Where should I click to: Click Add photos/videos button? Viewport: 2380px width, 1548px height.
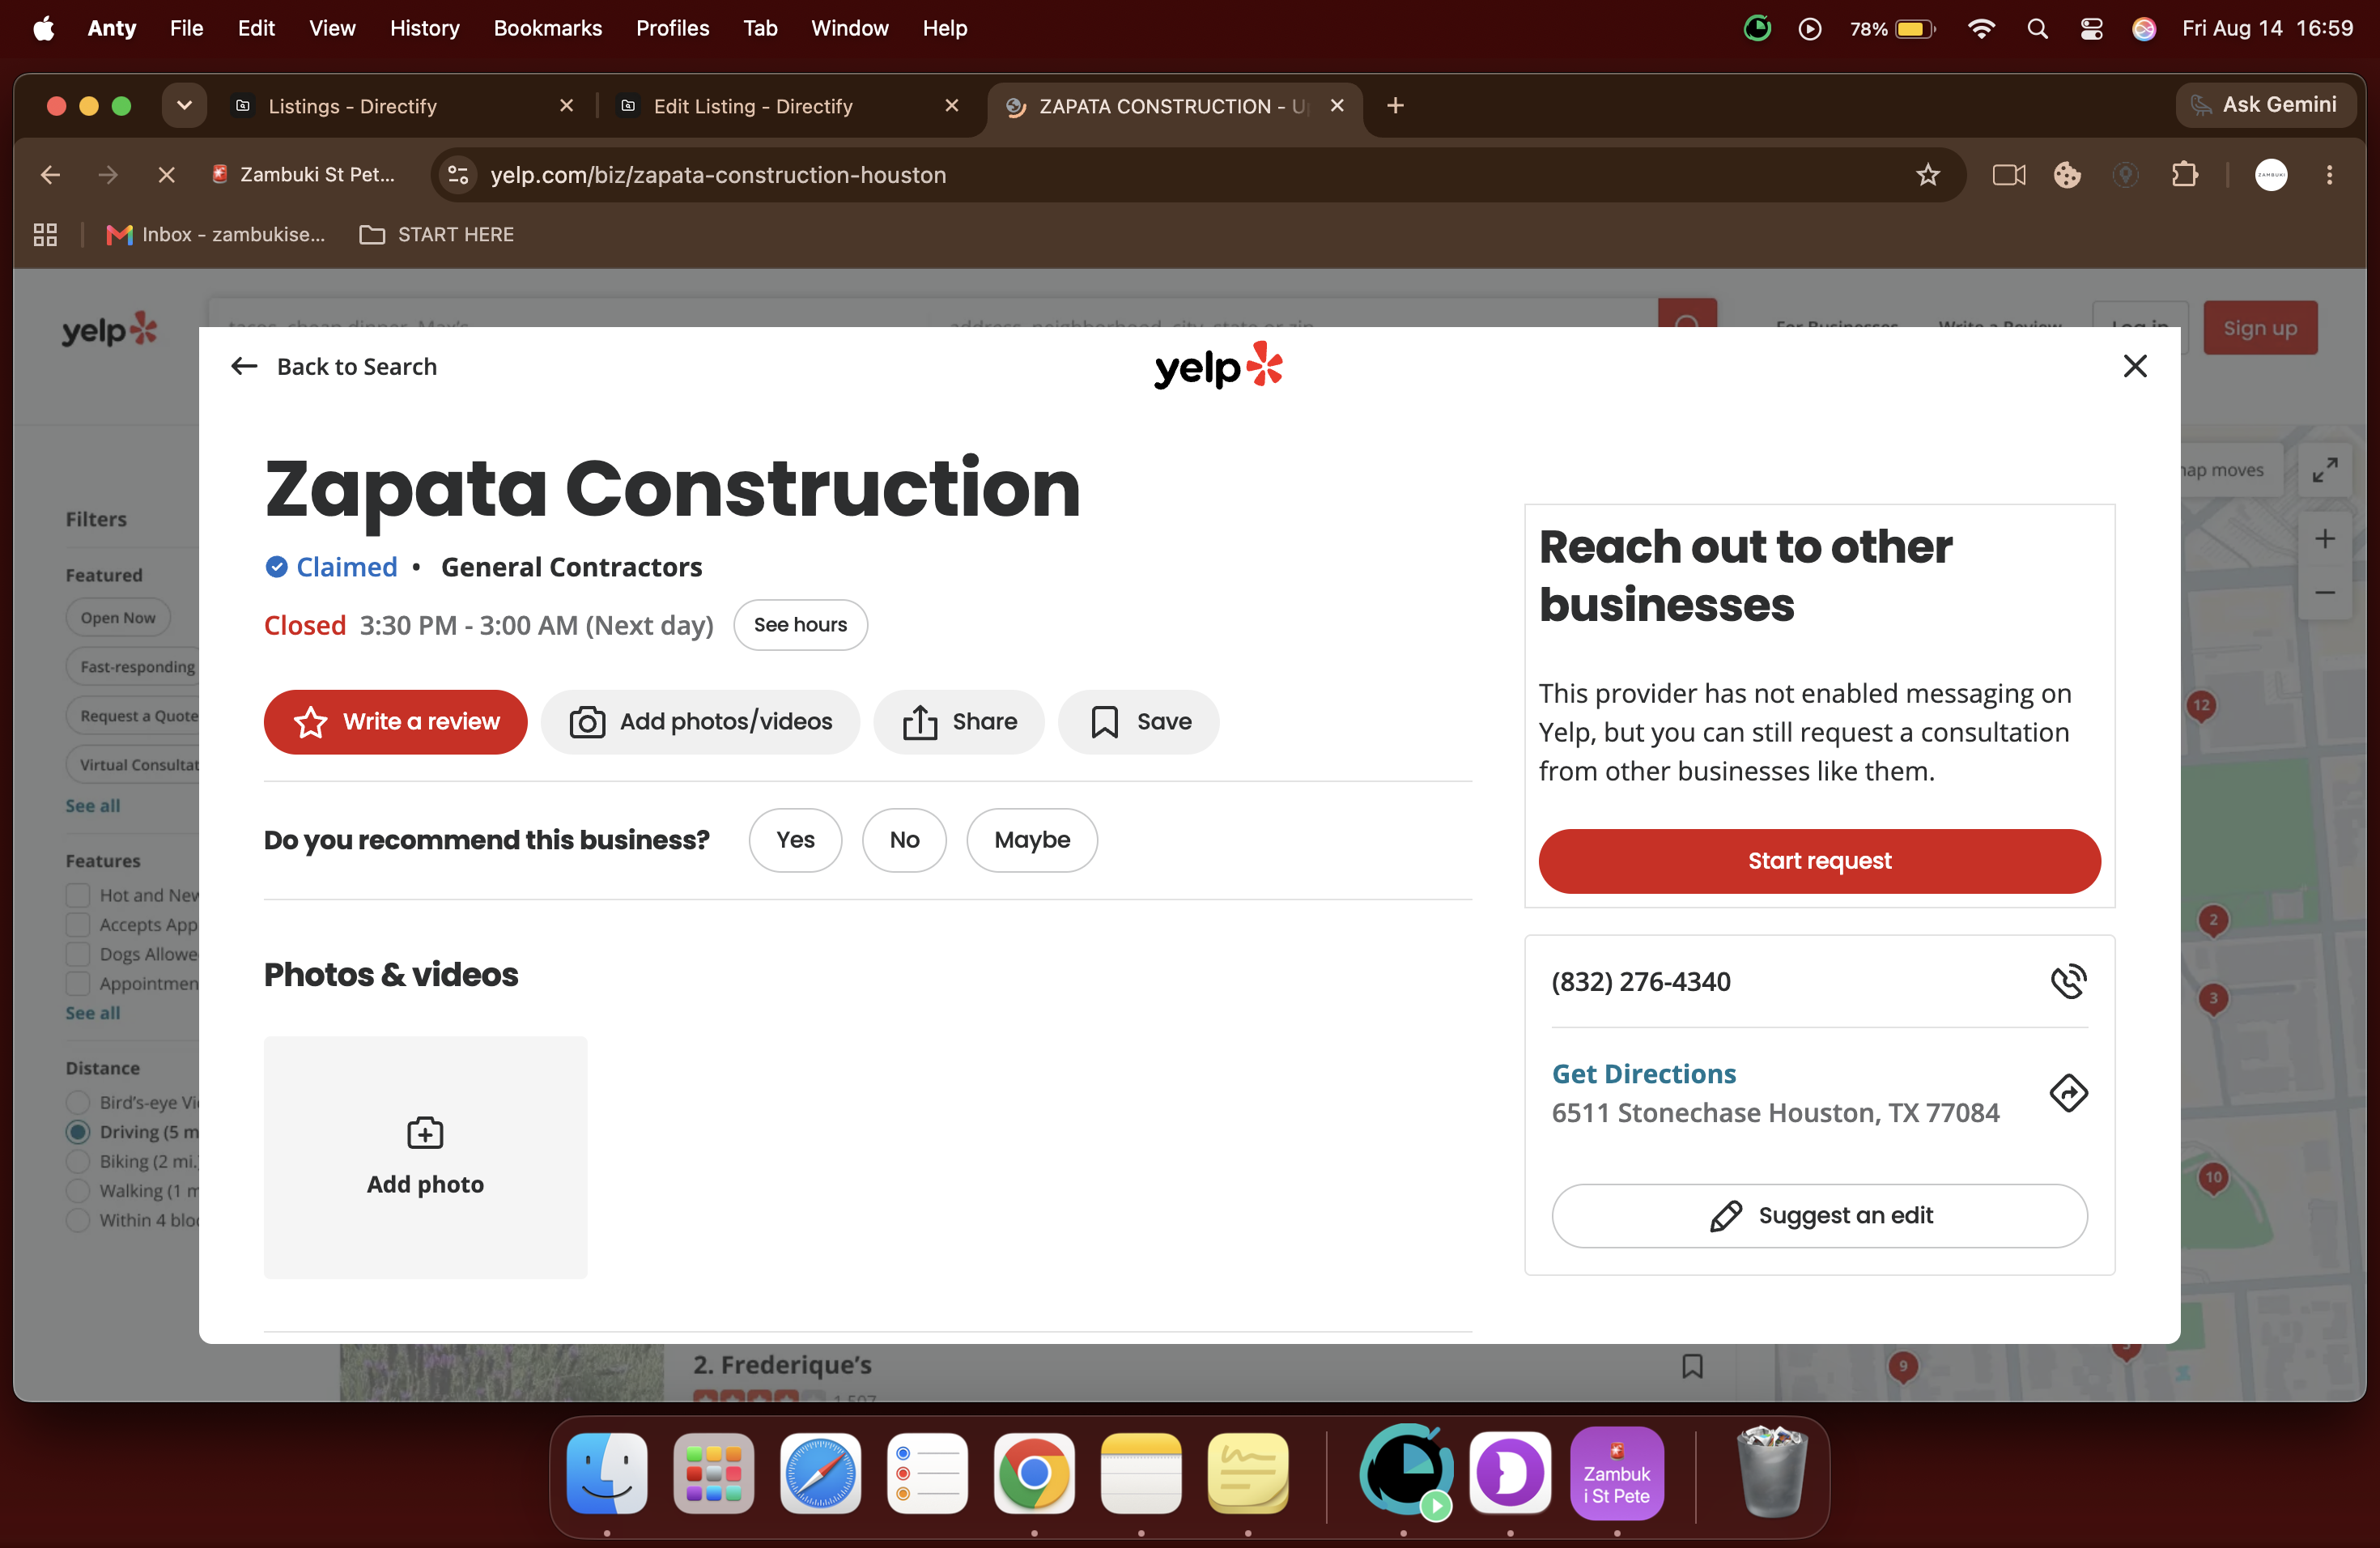(x=700, y=722)
